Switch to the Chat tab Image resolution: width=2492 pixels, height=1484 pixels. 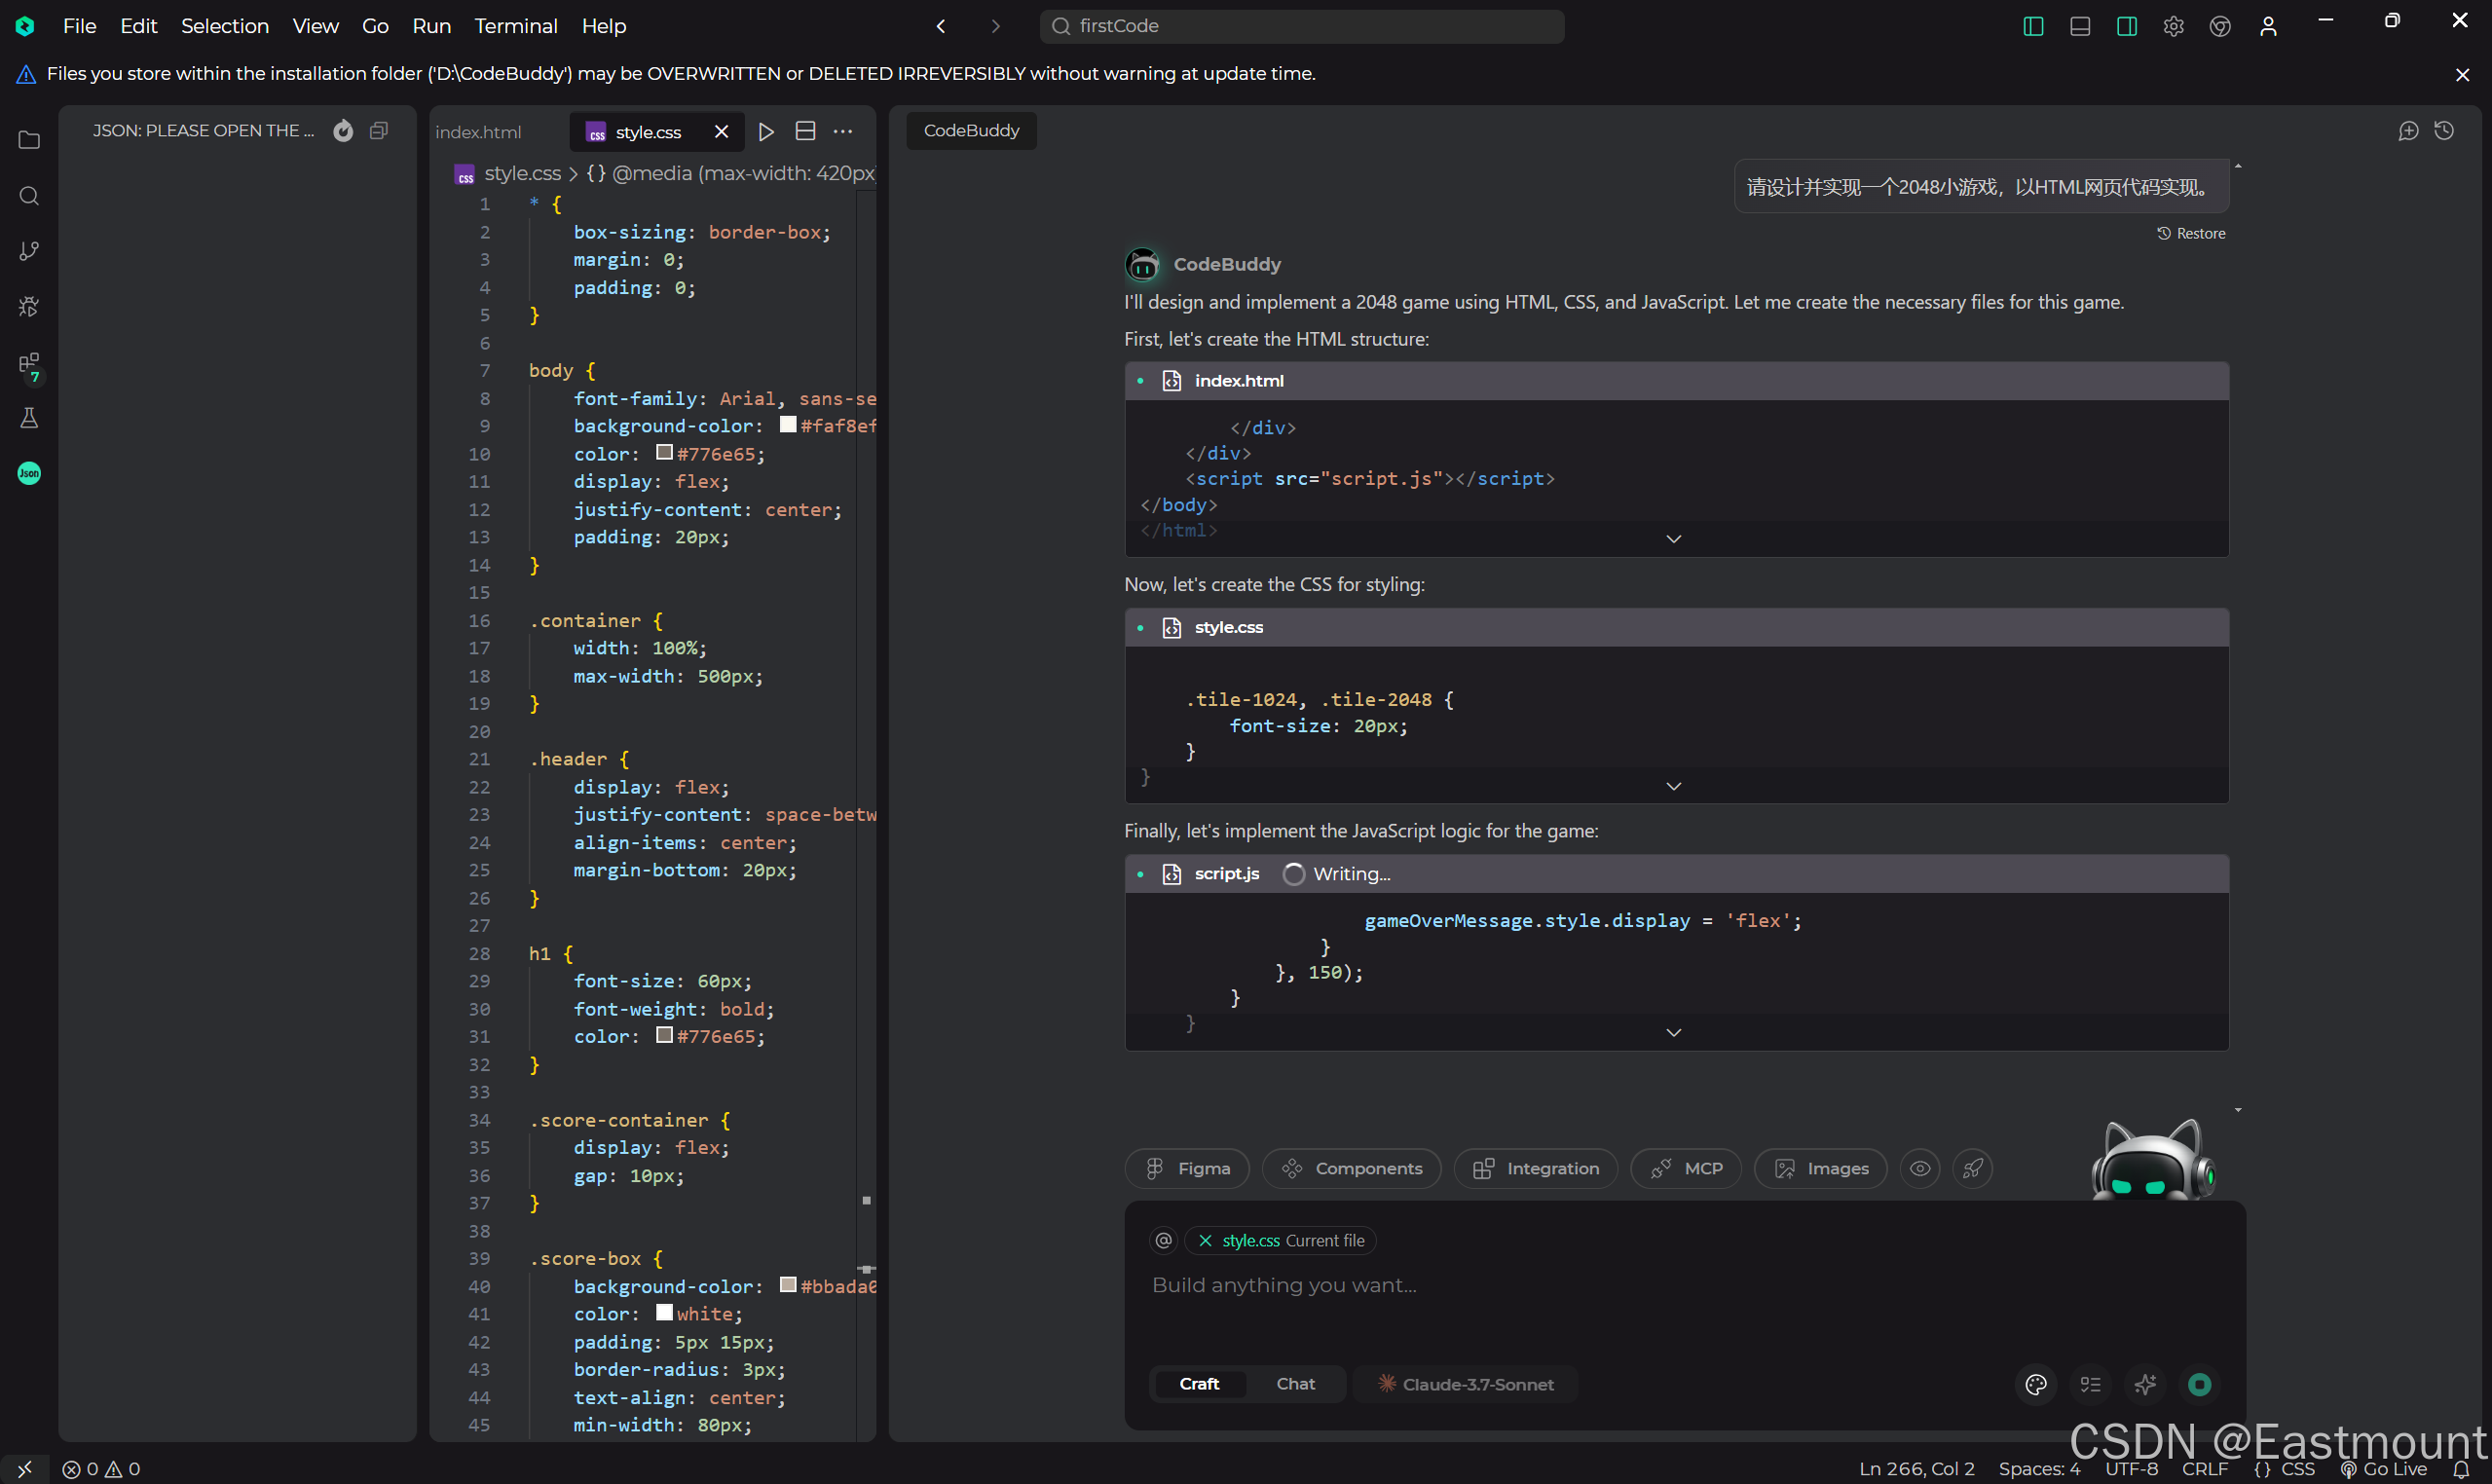pyautogui.click(x=1295, y=1384)
